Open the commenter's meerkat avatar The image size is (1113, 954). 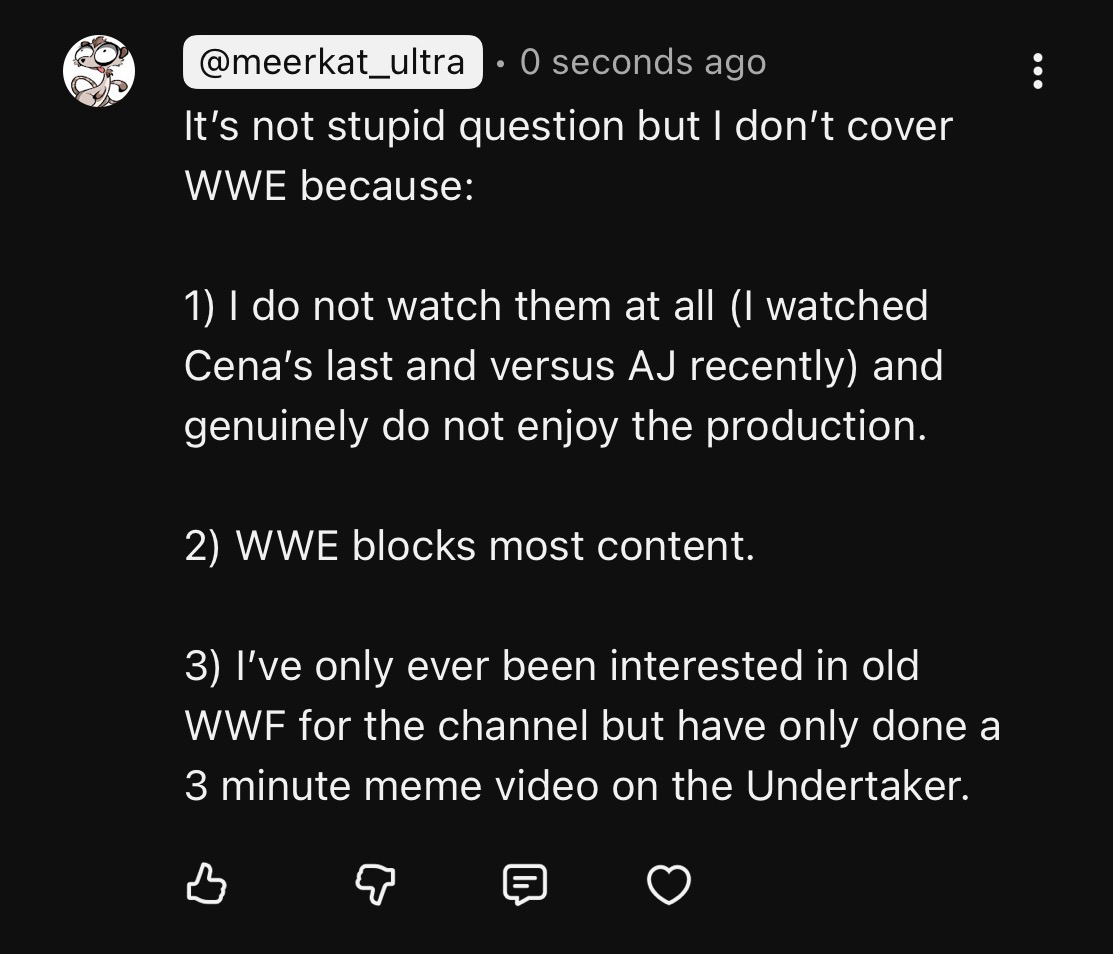coord(99,71)
